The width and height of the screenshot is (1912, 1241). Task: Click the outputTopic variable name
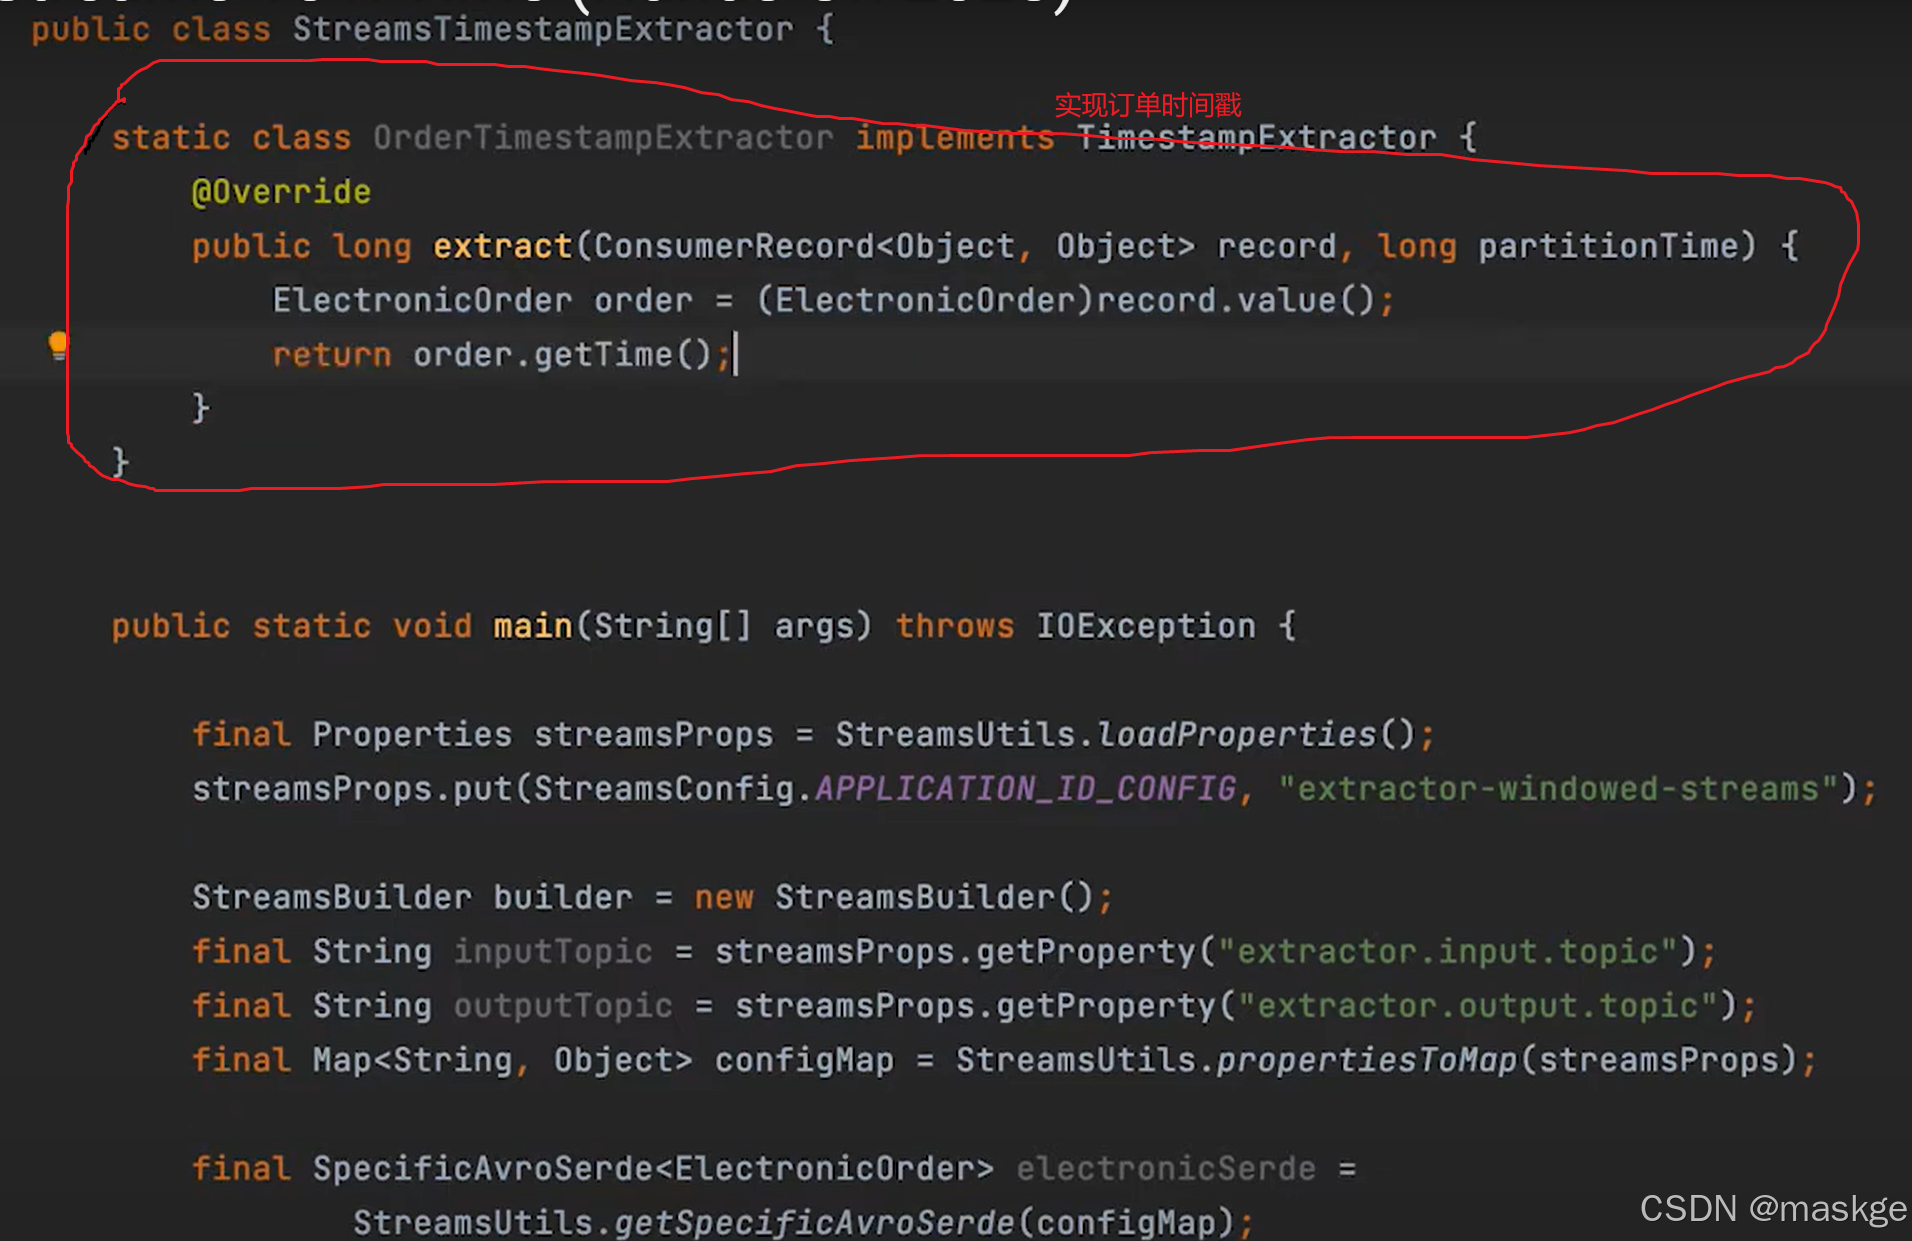pos(563,1005)
